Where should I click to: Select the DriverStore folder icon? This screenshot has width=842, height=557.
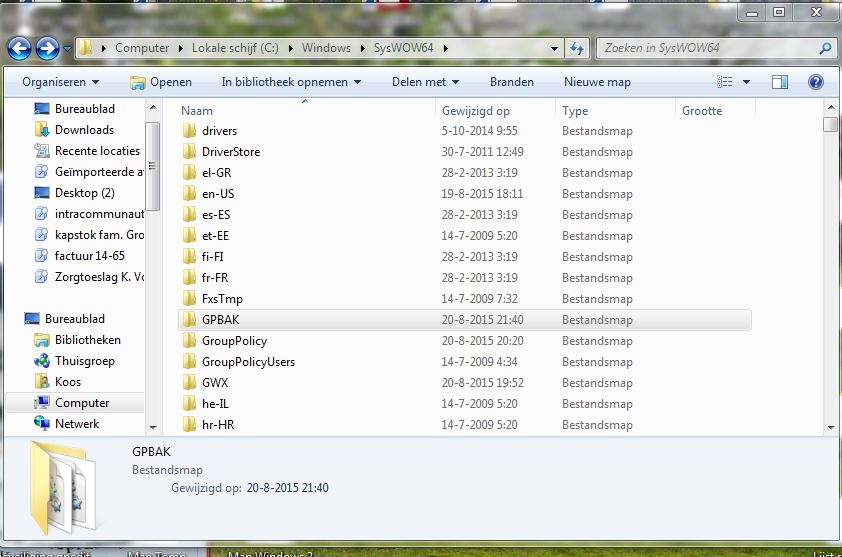click(x=189, y=151)
